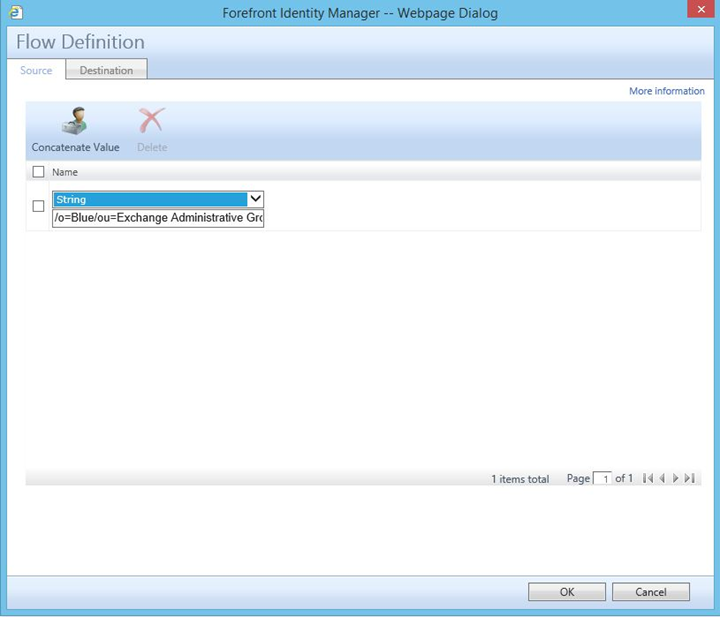Viewport: 720px width, 617px height.
Task: Click the Concatenate Value user icon
Action: [74, 121]
